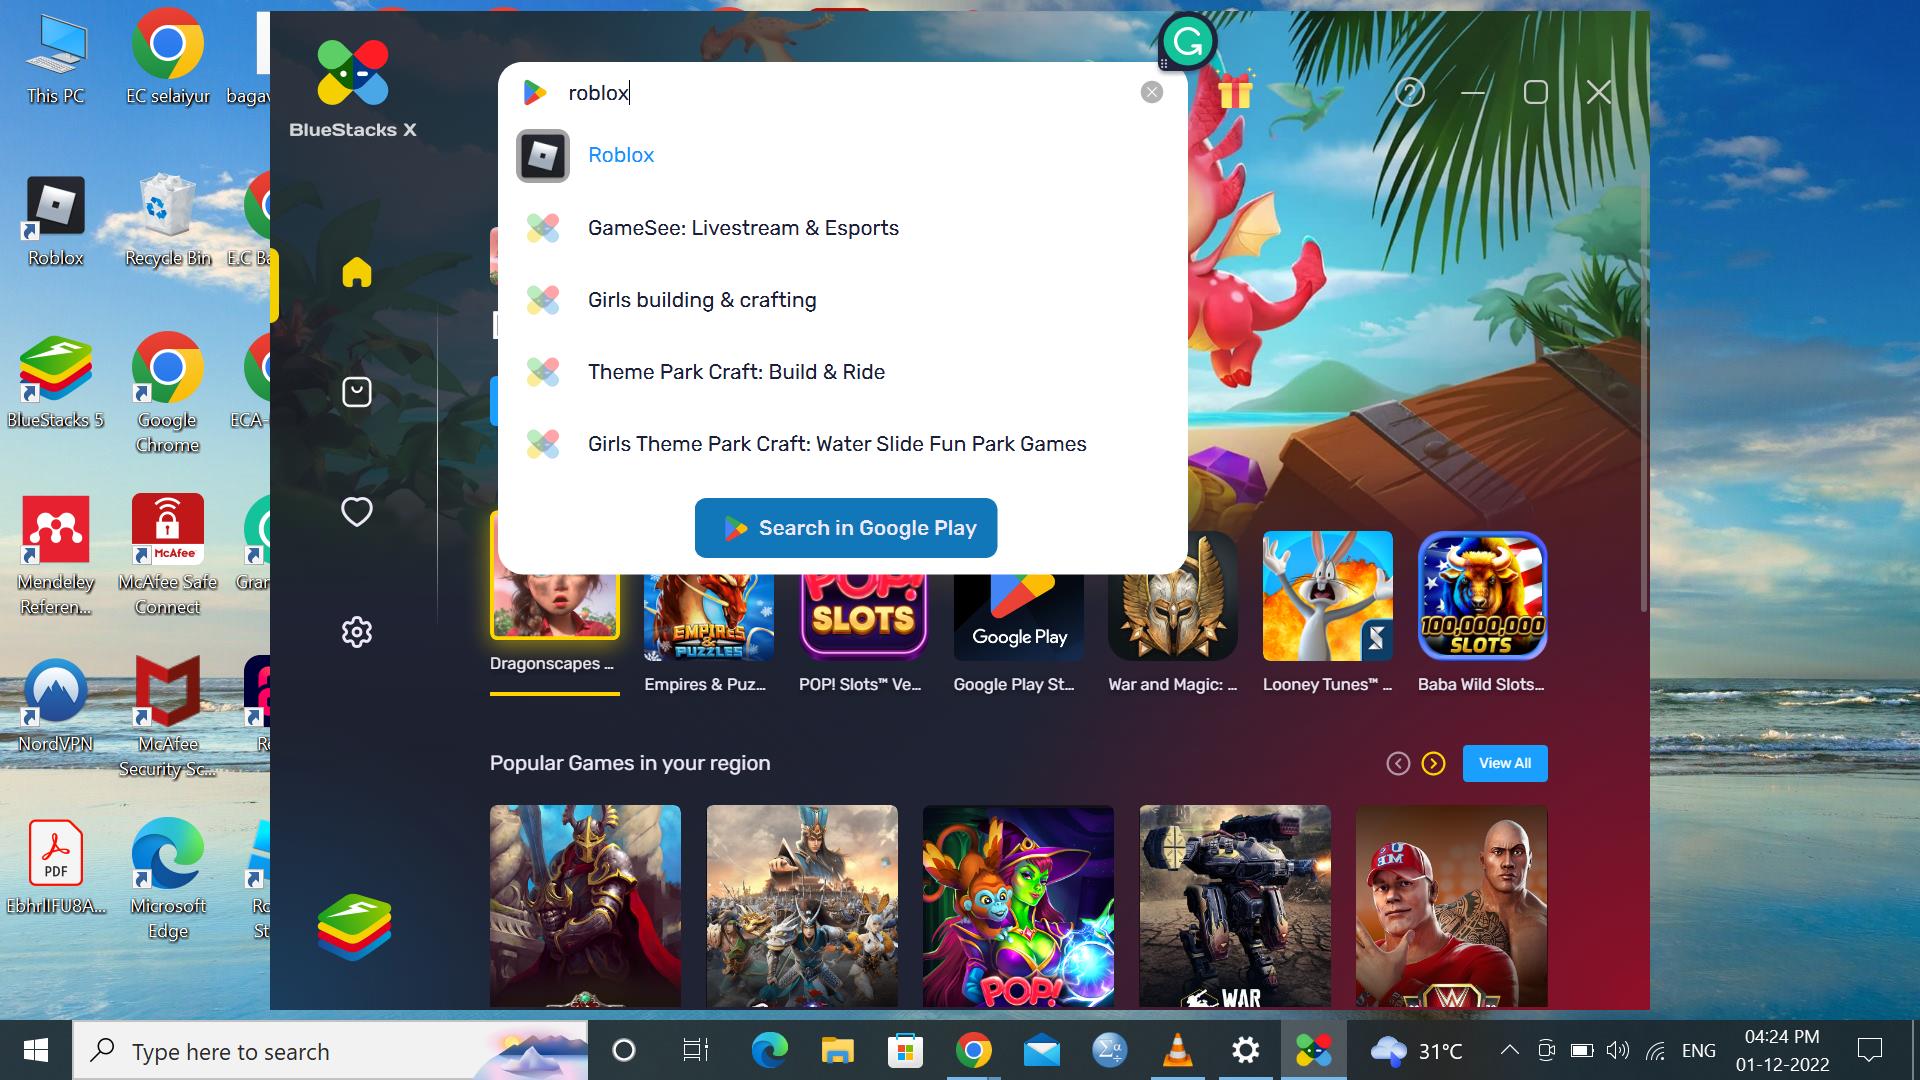Open Microsoft Store from the taskbar
Viewport: 1920px width, 1080px height.
point(906,1051)
